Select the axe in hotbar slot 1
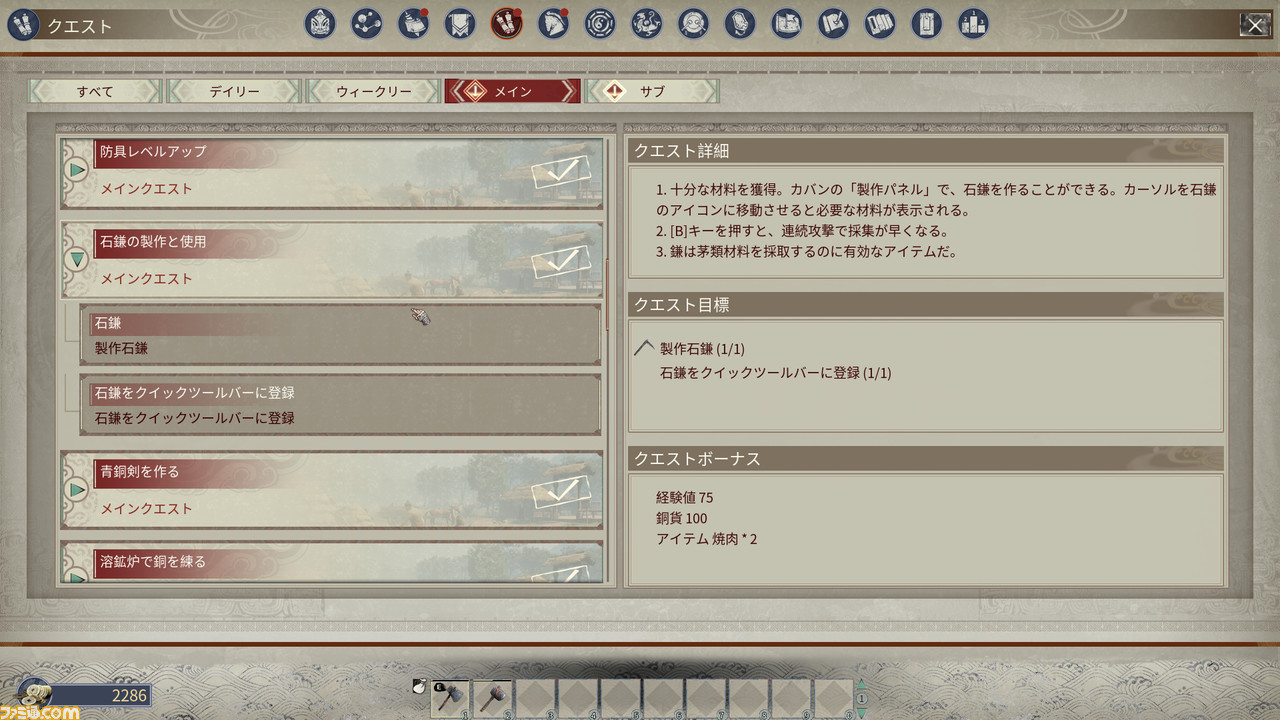The image size is (1280, 720). point(450,698)
